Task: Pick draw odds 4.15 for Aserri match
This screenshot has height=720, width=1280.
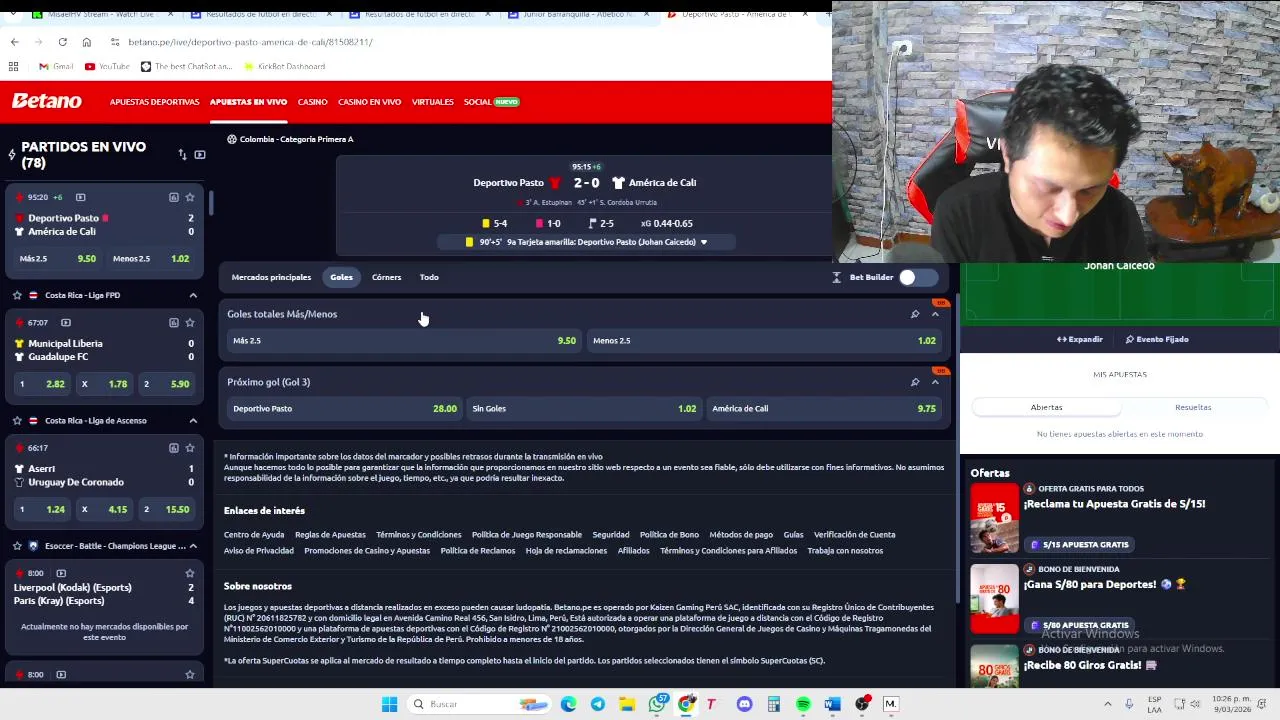Action: pos(104,509)
